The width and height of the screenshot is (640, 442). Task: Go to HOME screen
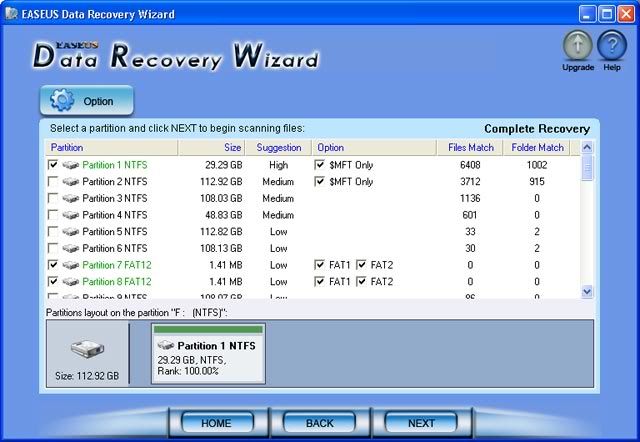[217, 423]
